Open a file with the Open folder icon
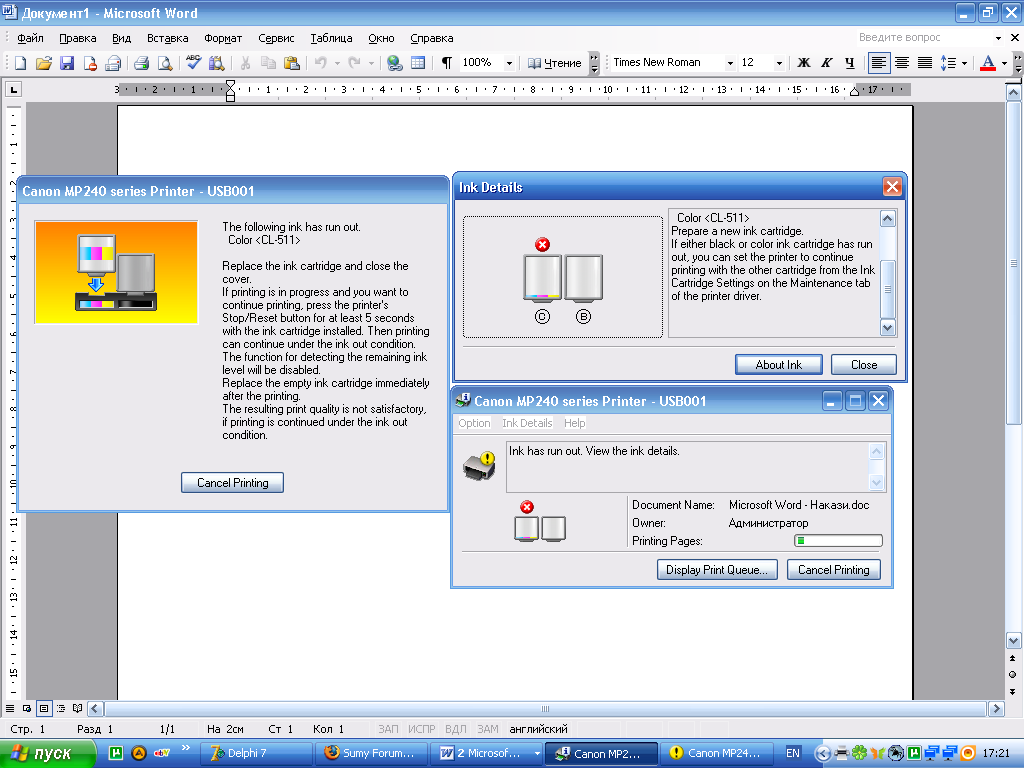1024x768 pixels. tap(43, 63)
